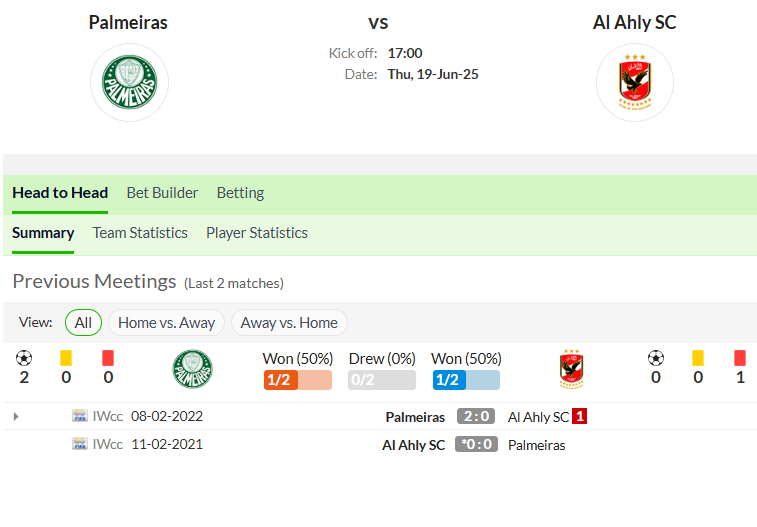Click Palmeiras yellow card icon
Viewport: 757px width, 527px height.
[x=66, y=358]
